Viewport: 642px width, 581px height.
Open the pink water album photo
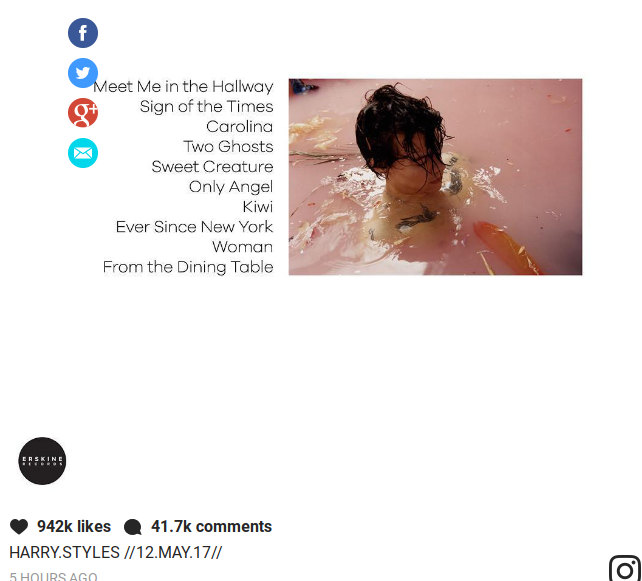click(435, 177)
